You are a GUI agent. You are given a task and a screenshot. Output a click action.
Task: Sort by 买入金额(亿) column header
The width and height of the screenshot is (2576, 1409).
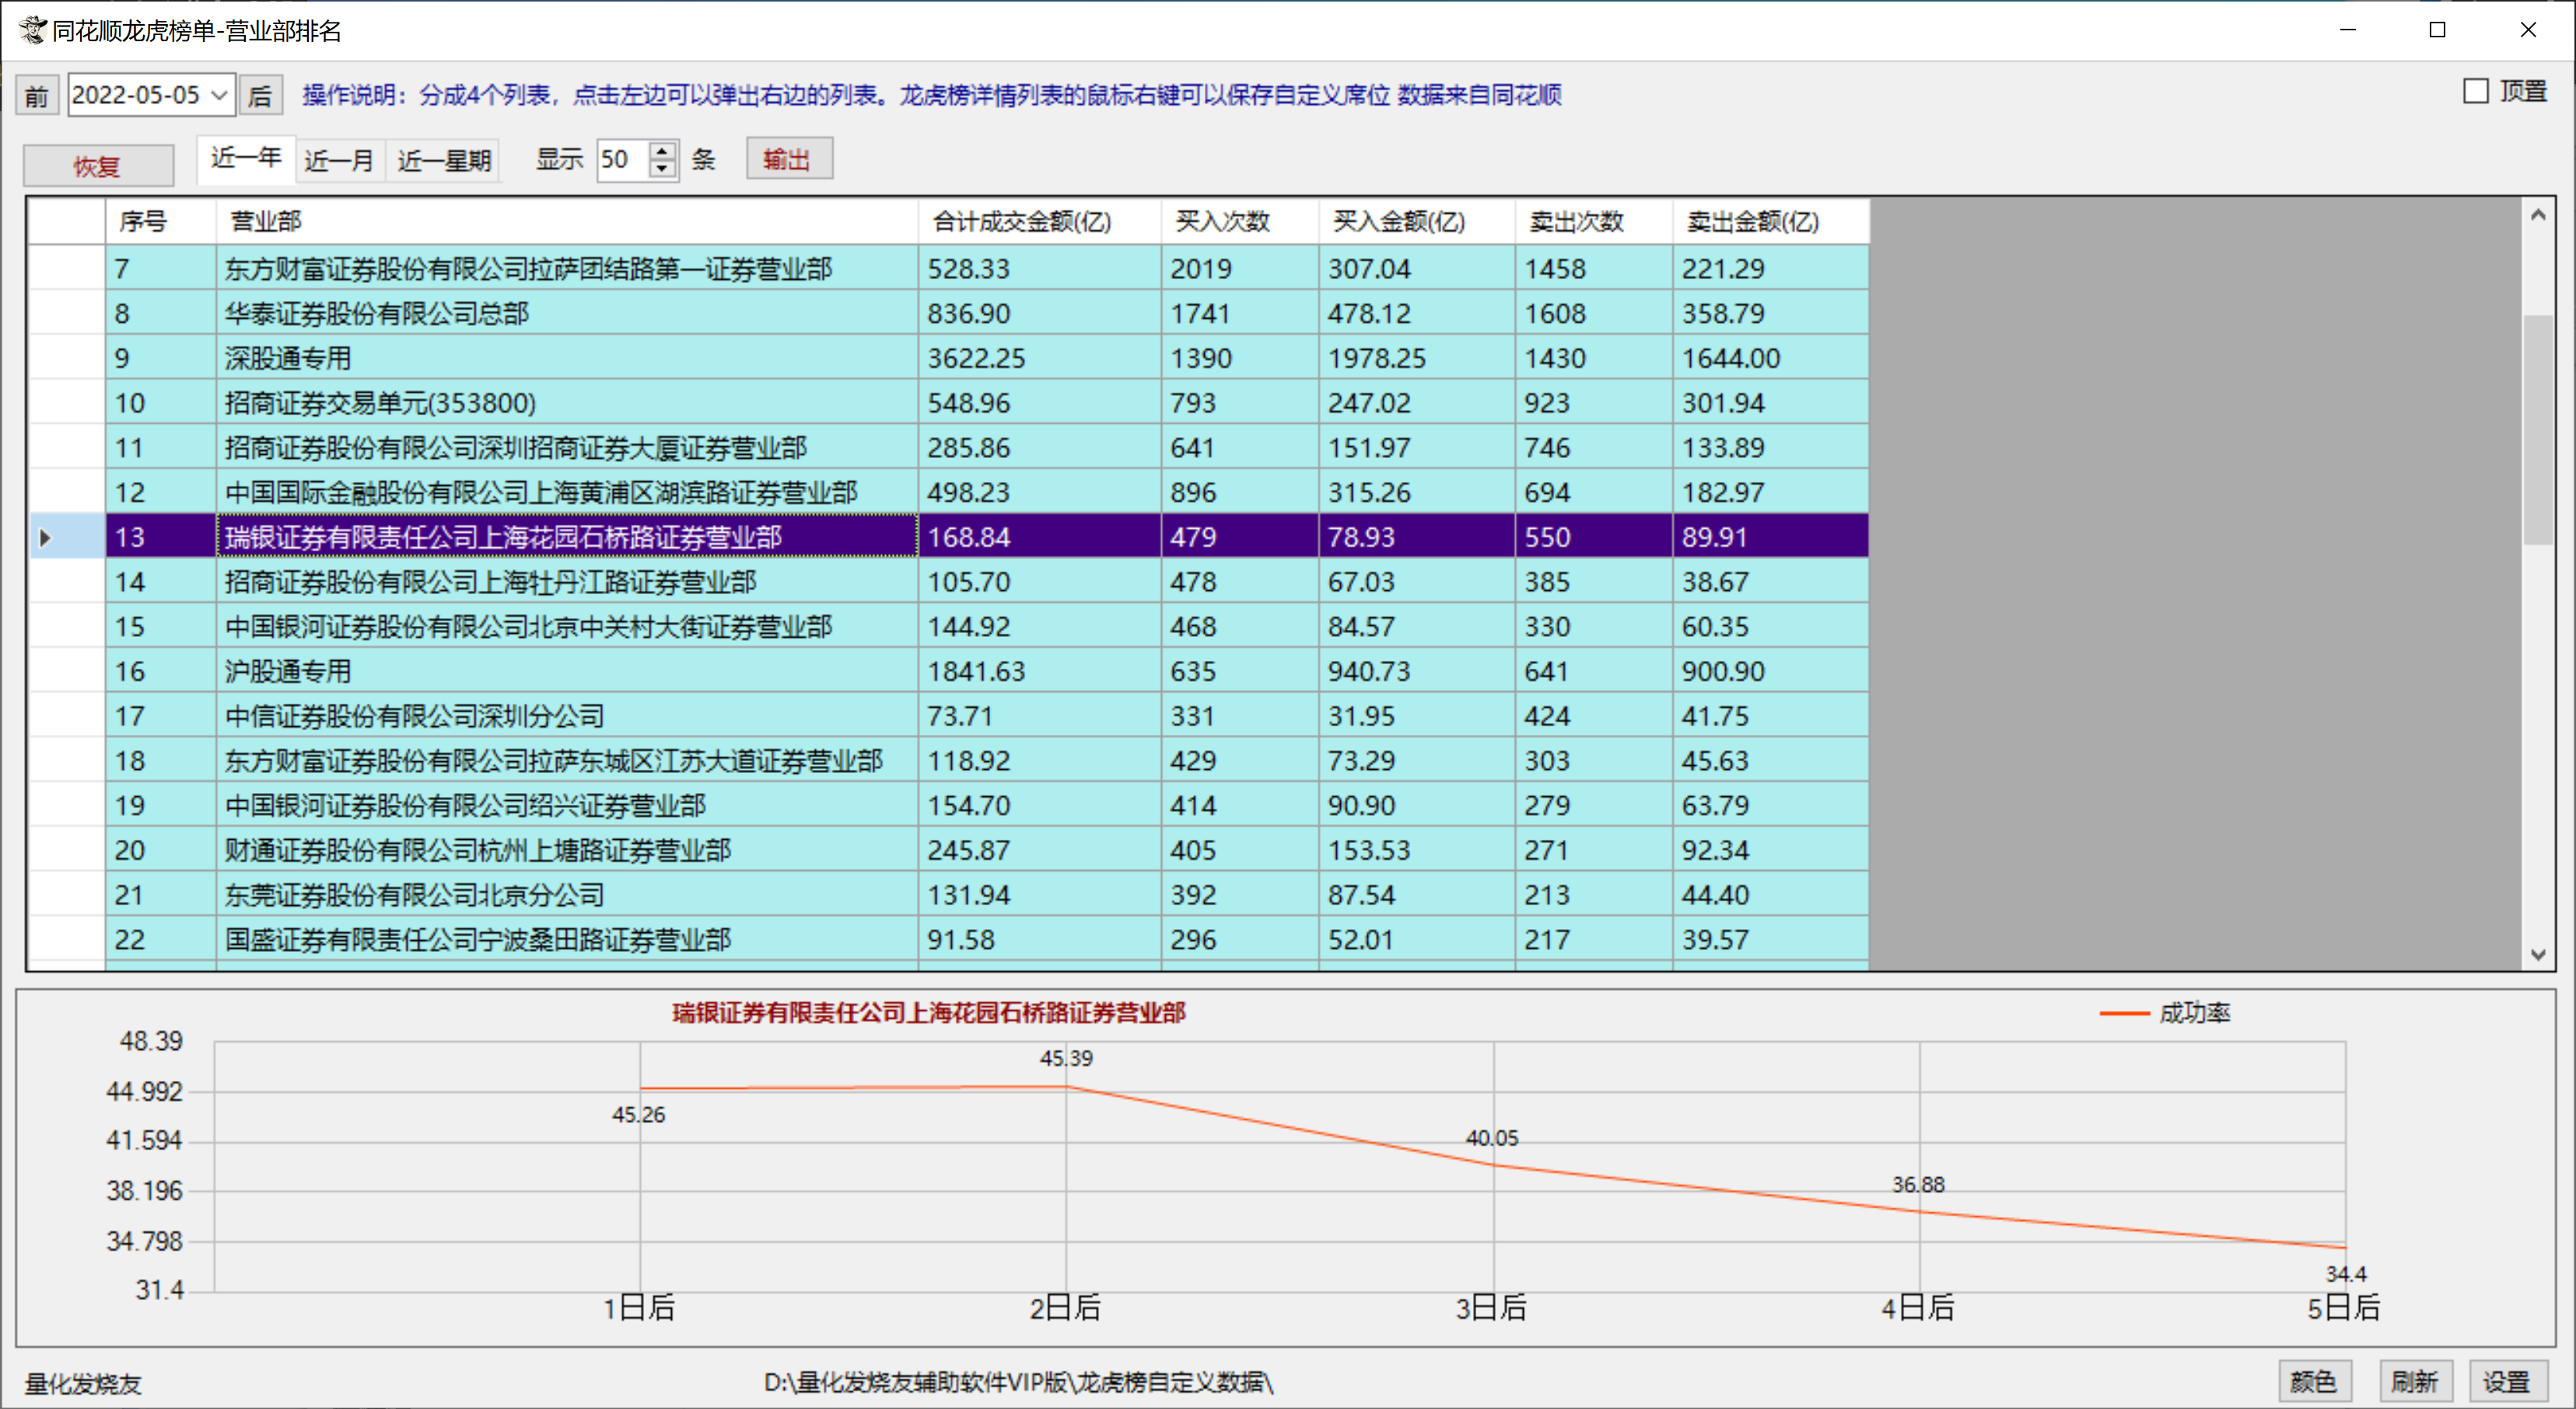pyautogui.click(x=1417, y=221)
